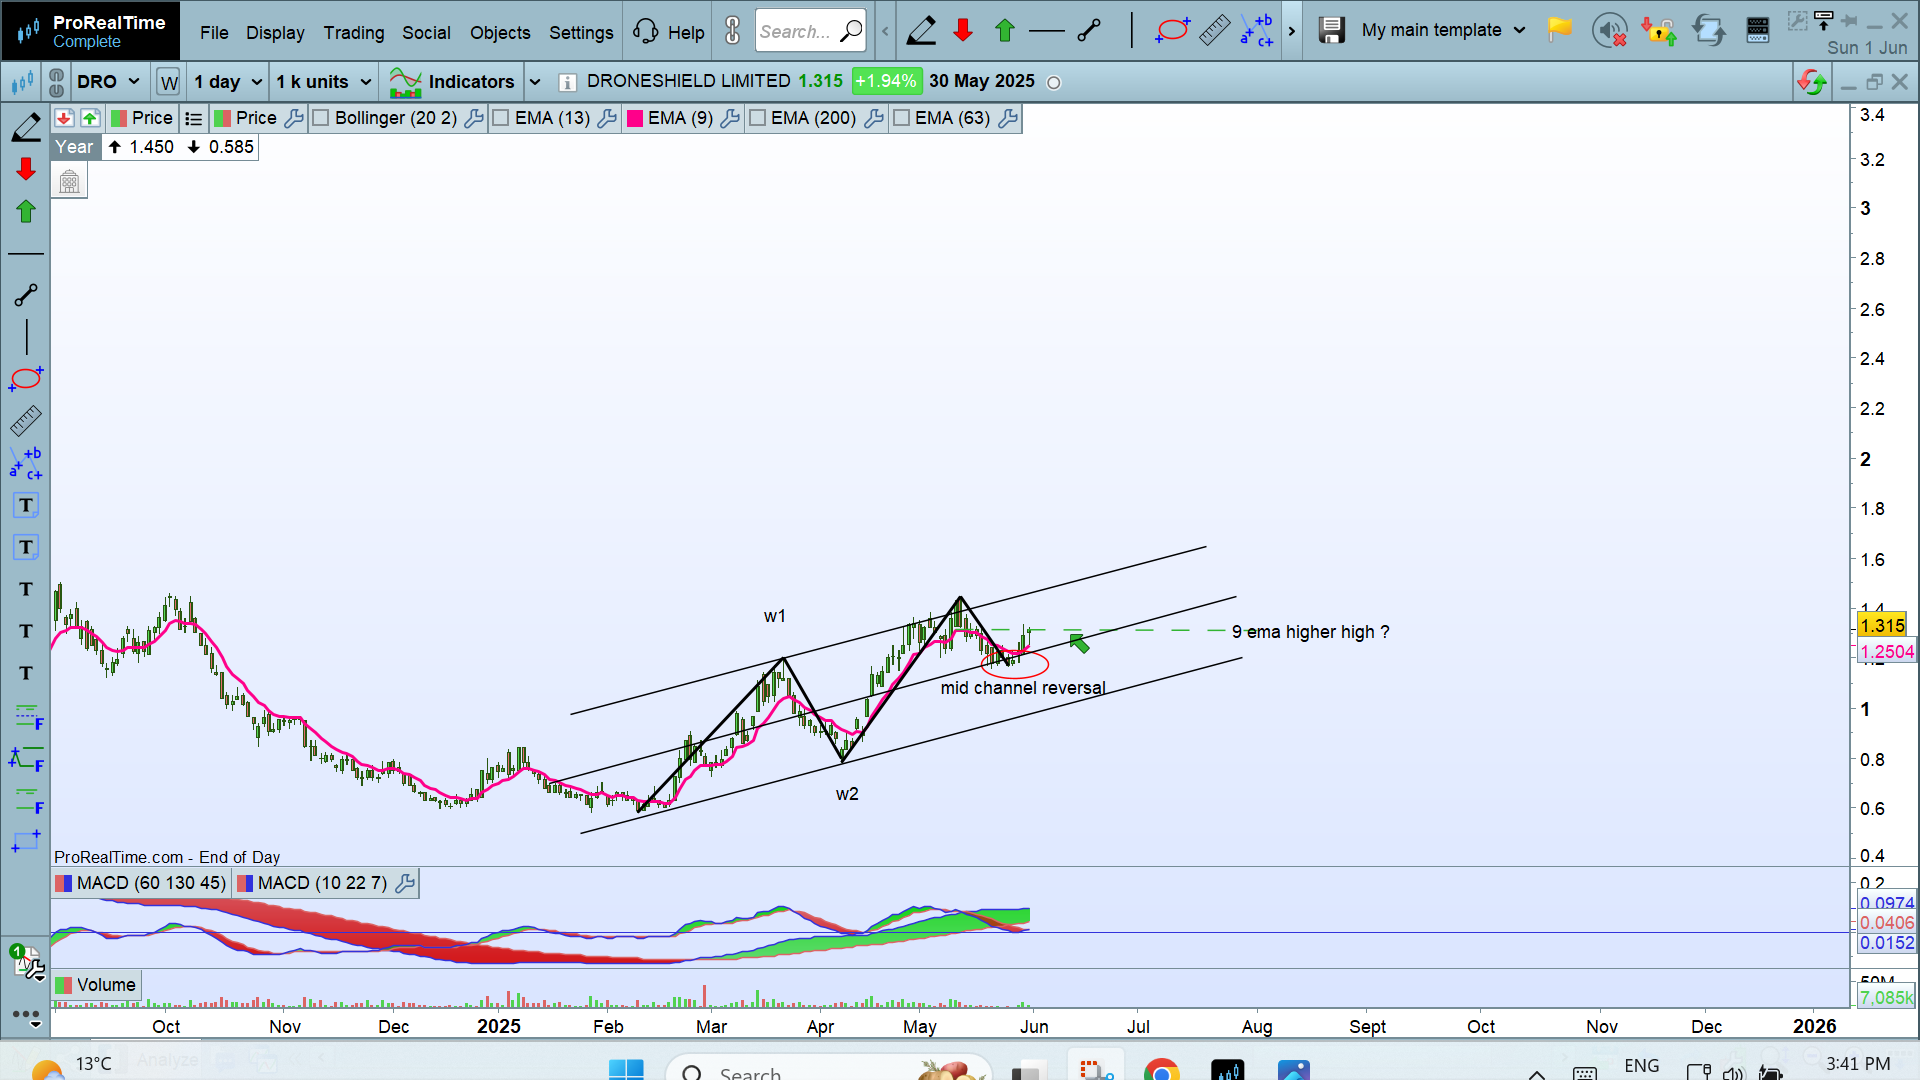Click the Indicators button

point(451,82)
